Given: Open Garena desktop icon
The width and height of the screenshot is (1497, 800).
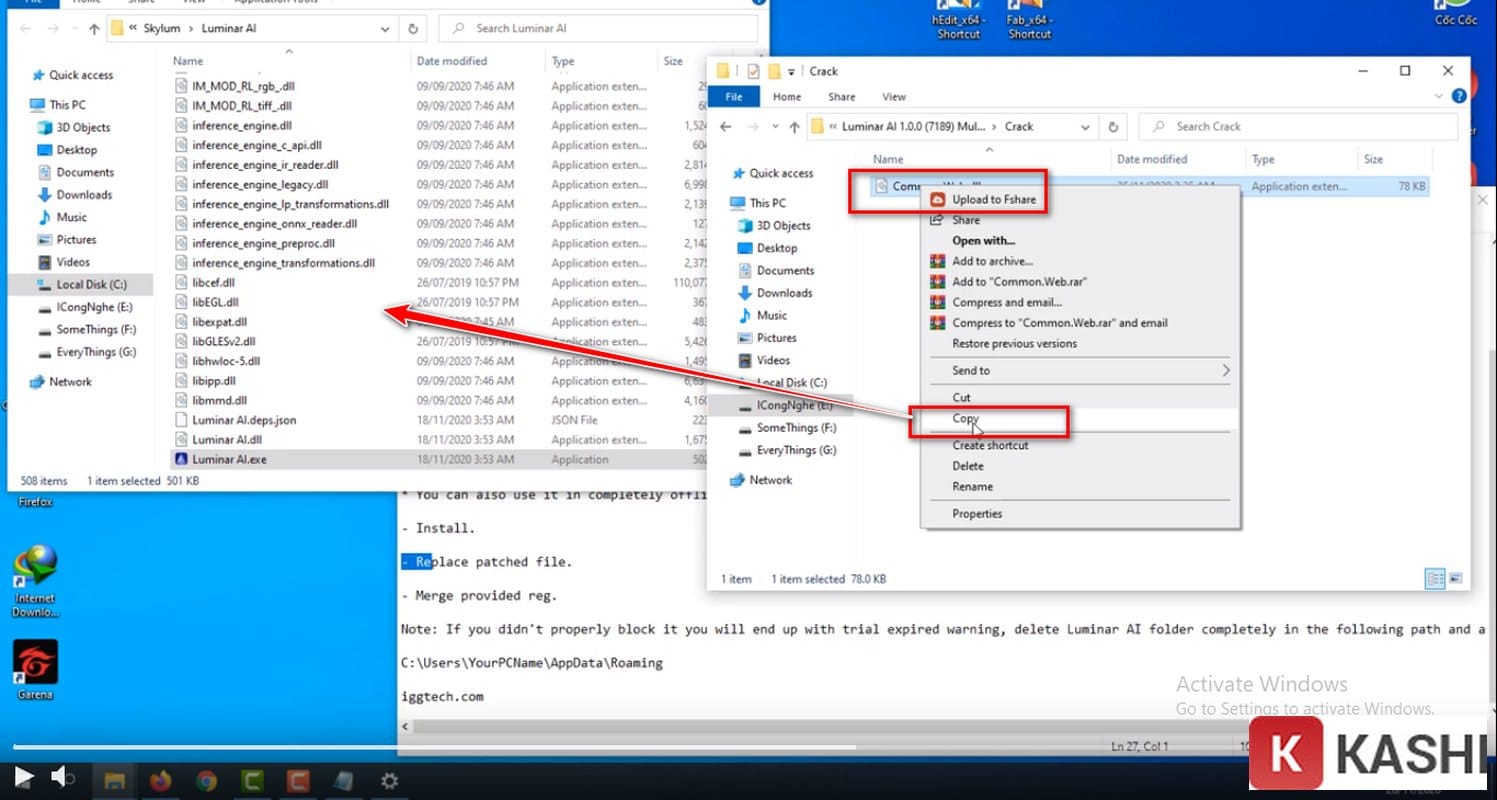Looking at the screenshot, I should tap(35, 669).
